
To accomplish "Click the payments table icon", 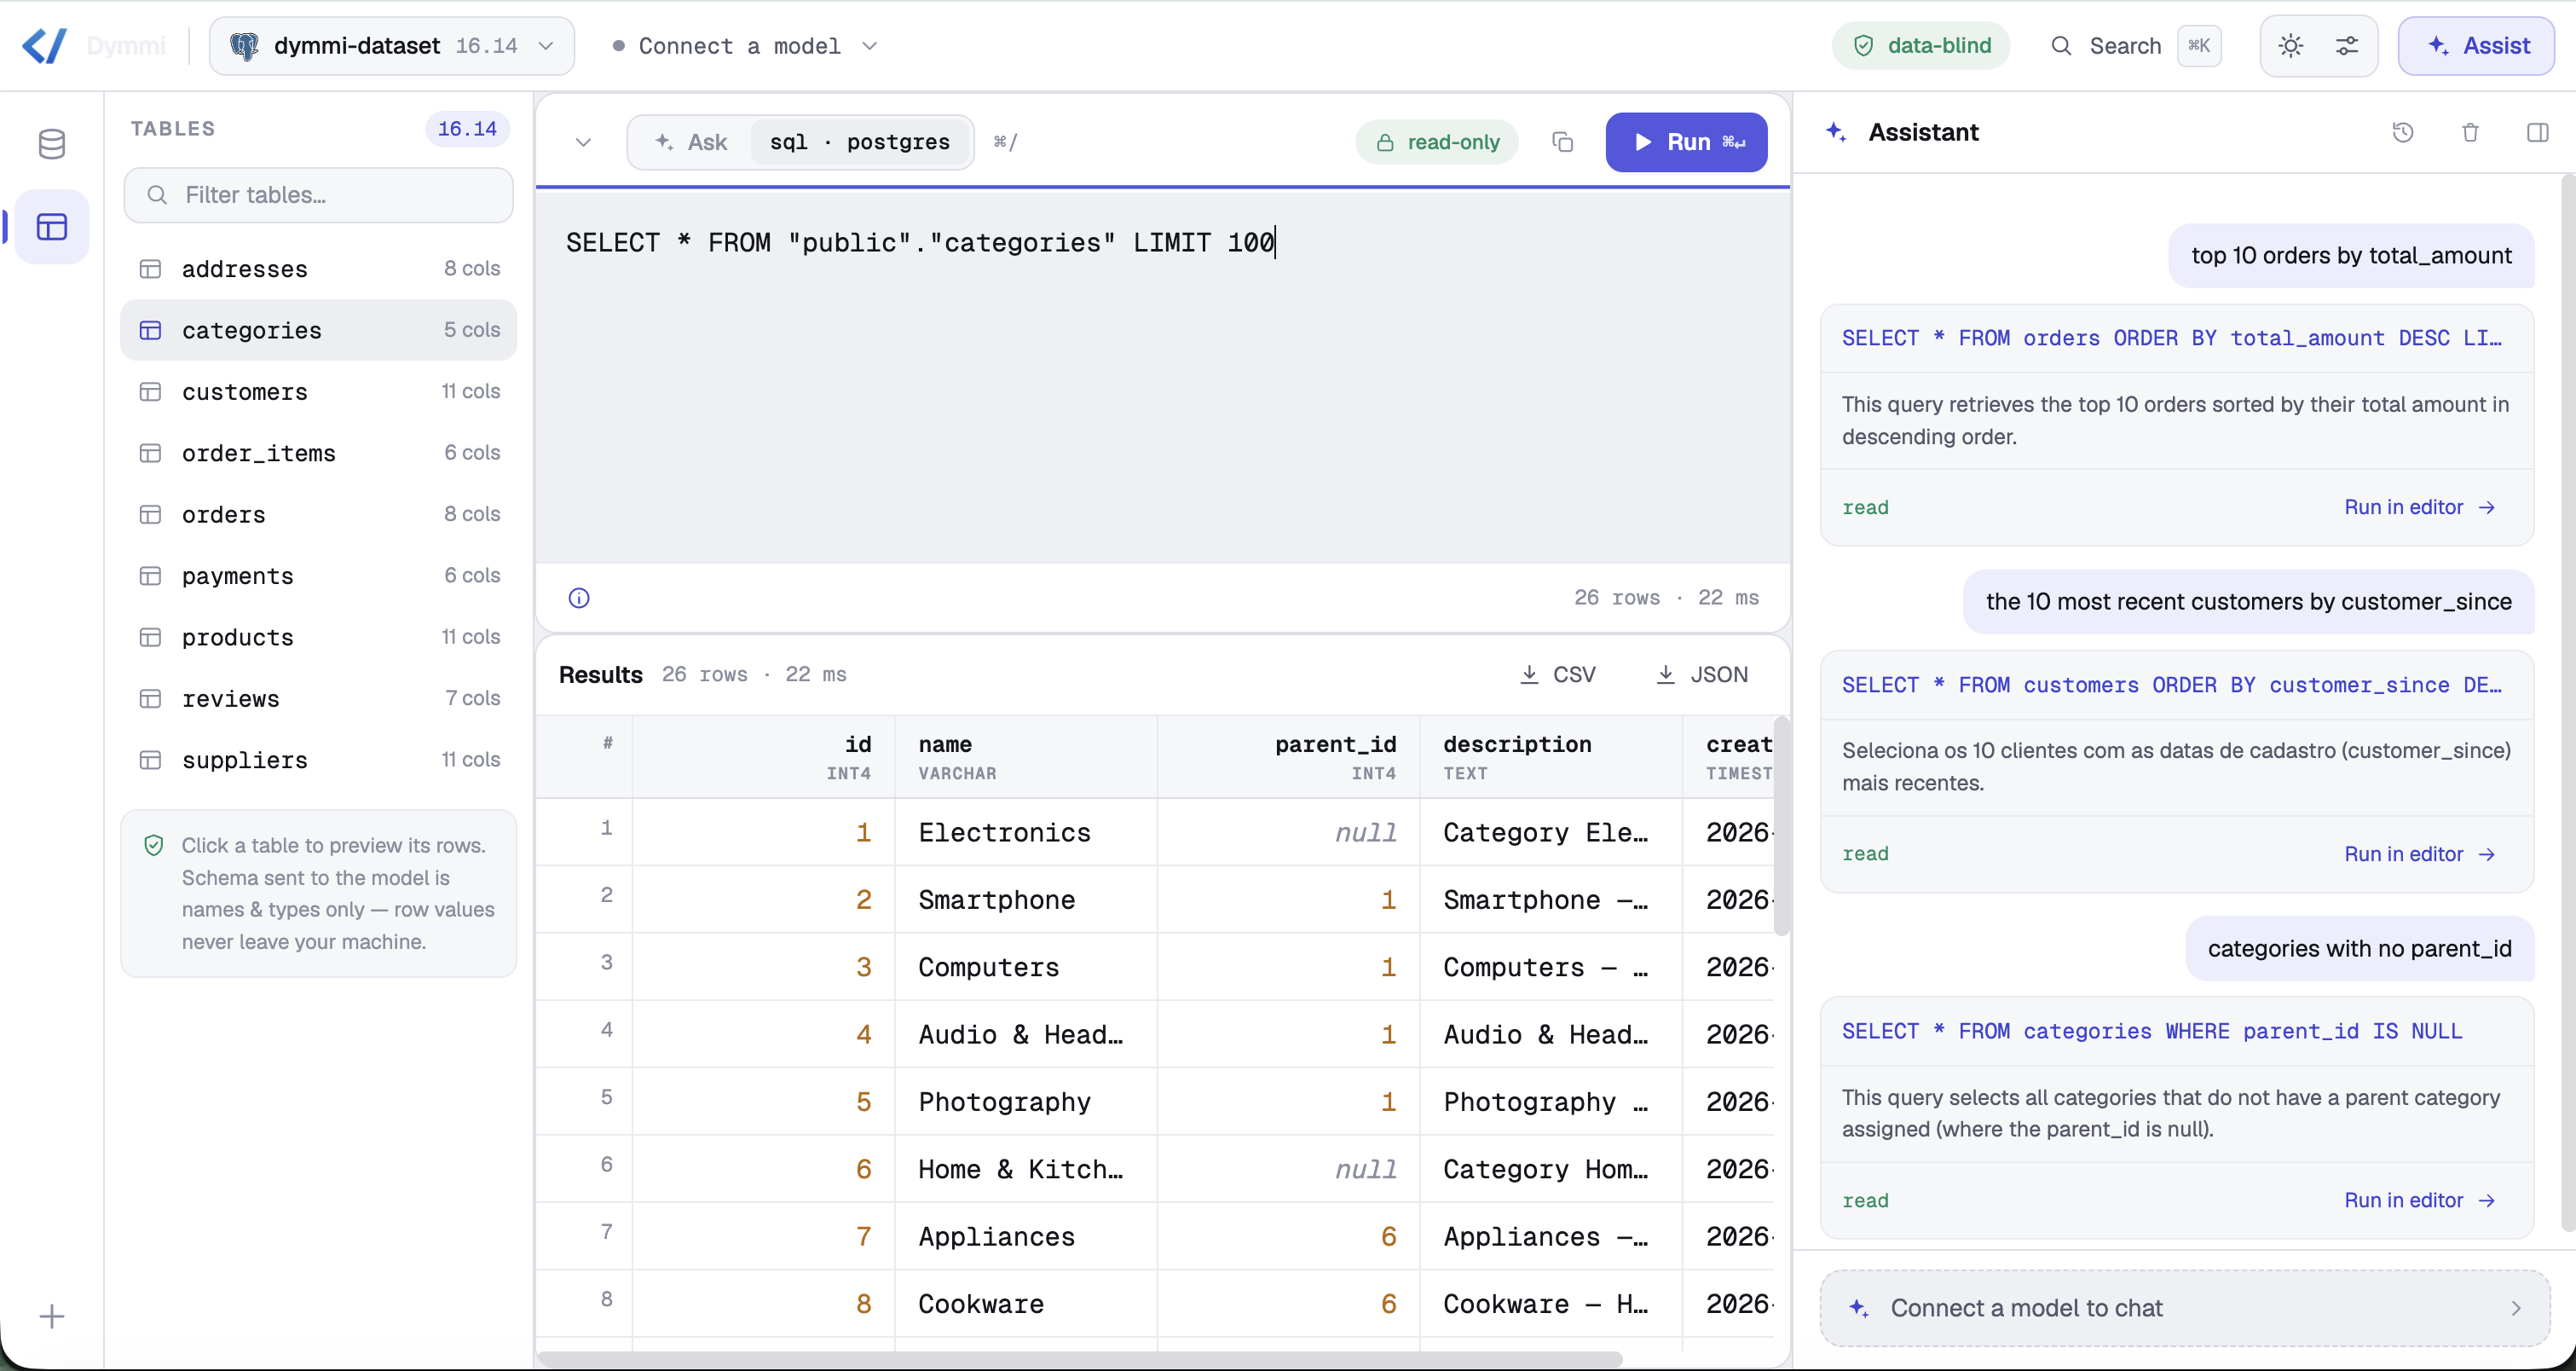I will (150, 576).
